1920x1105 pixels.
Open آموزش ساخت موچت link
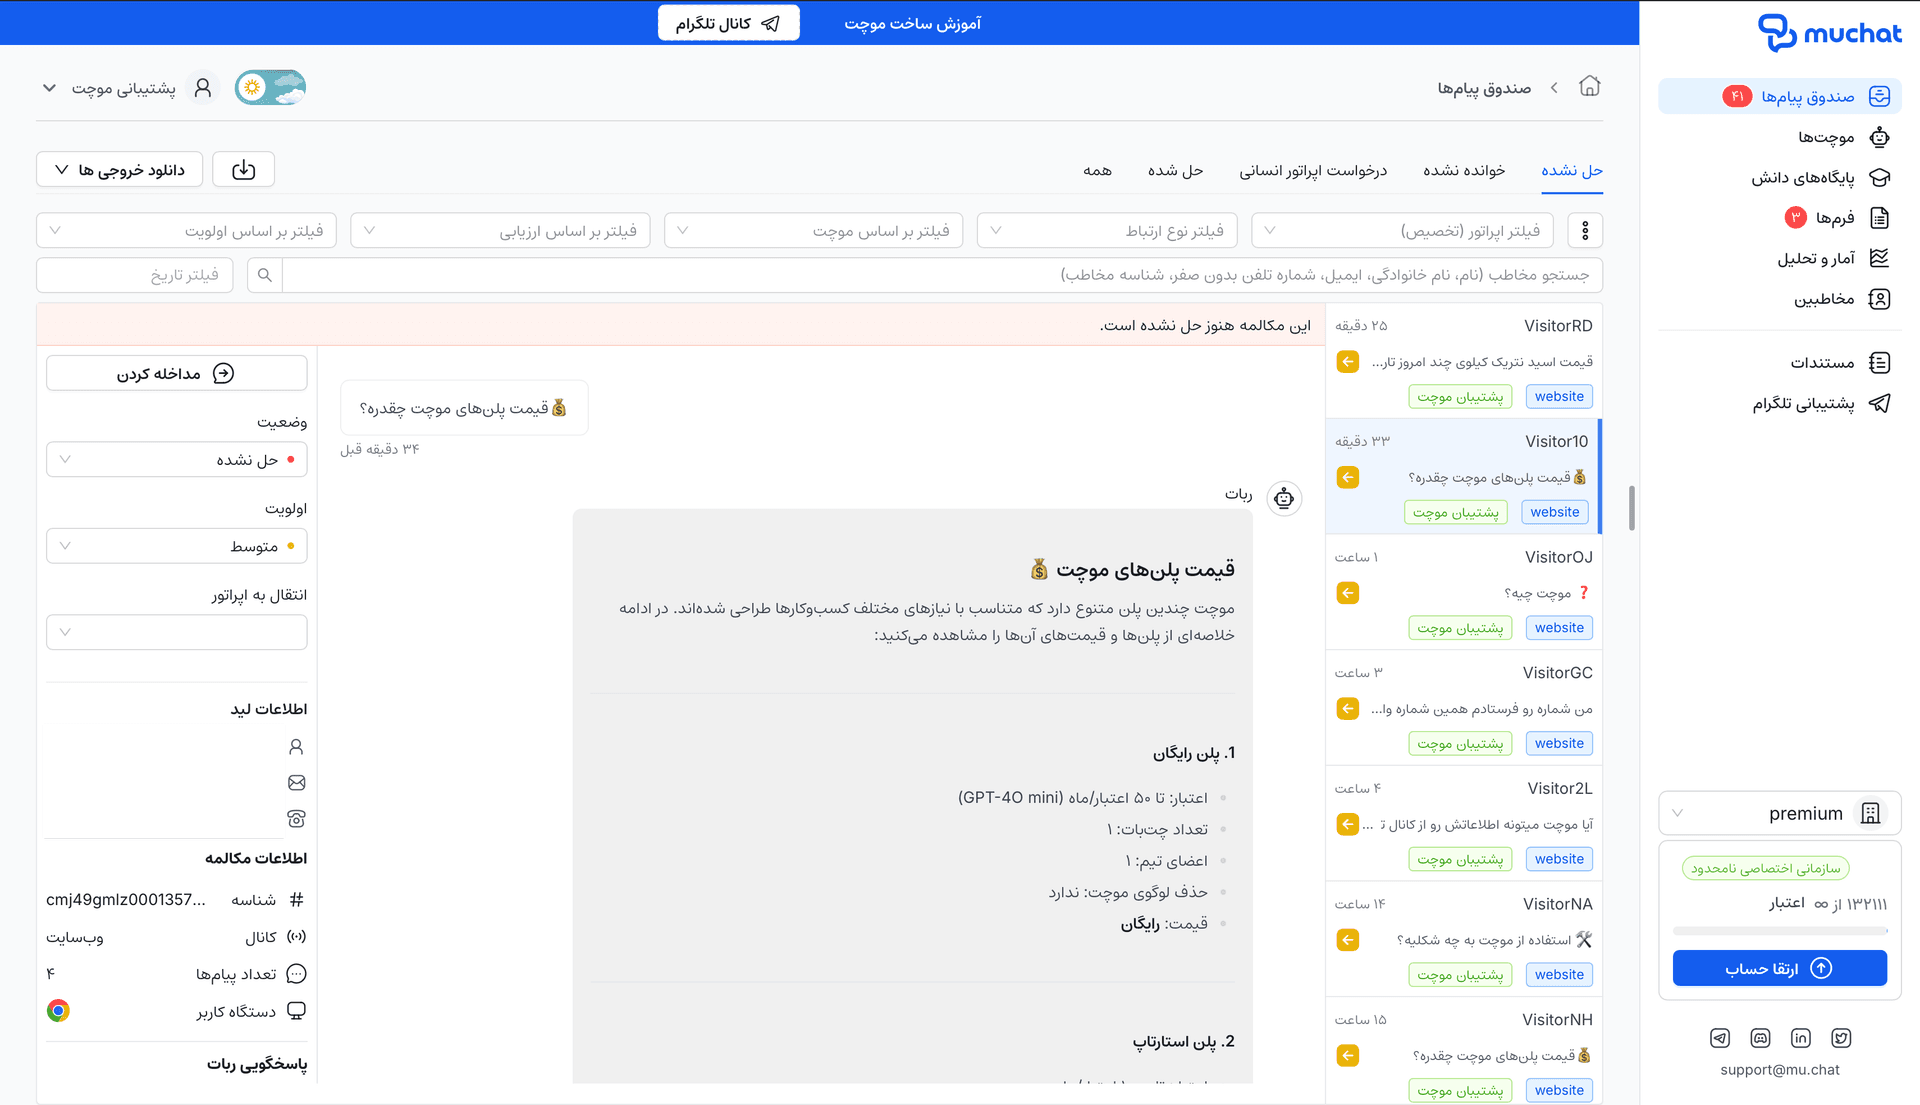(912, 23)
